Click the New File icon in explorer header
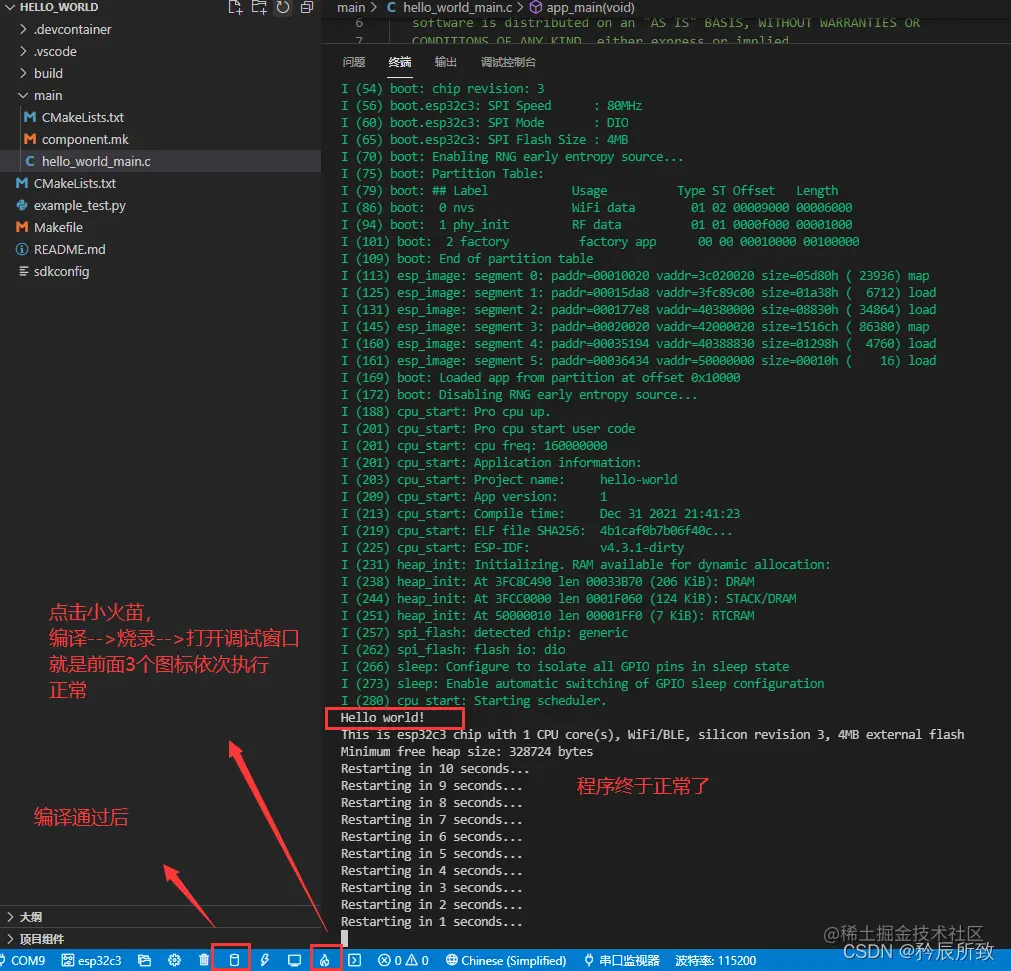The image size is (1011, 971). click(x=235, y=8)
